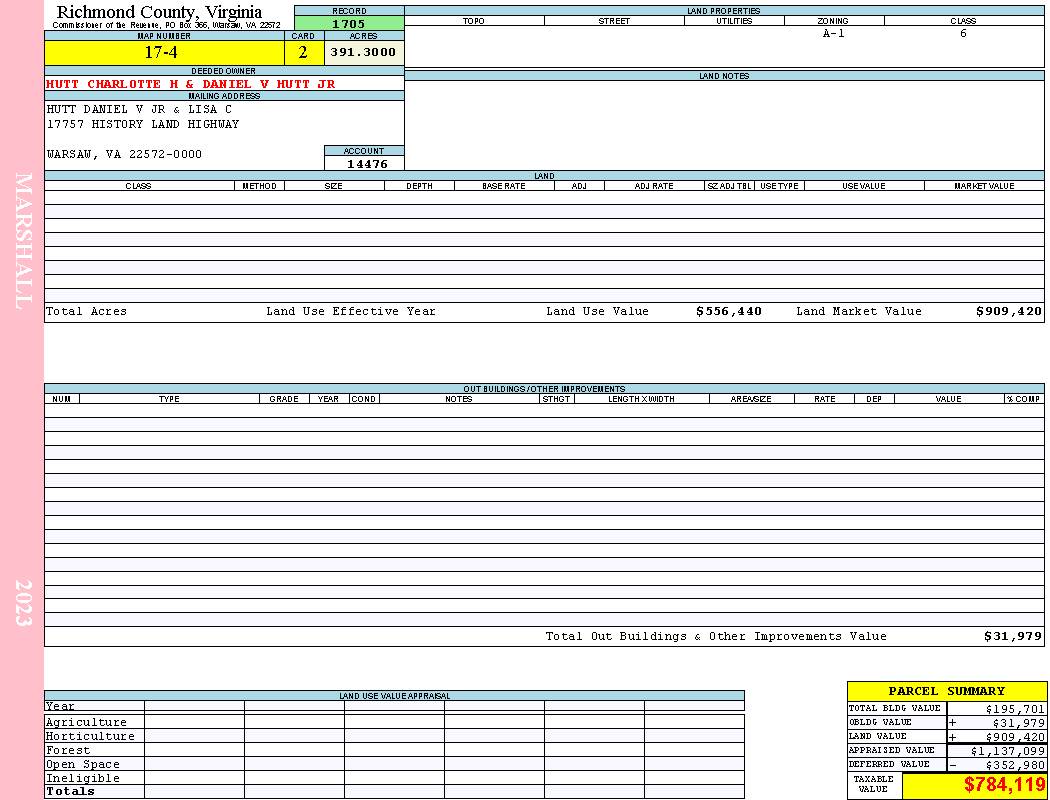Click the 2023 year on sidebar

[x=23, y=603]
